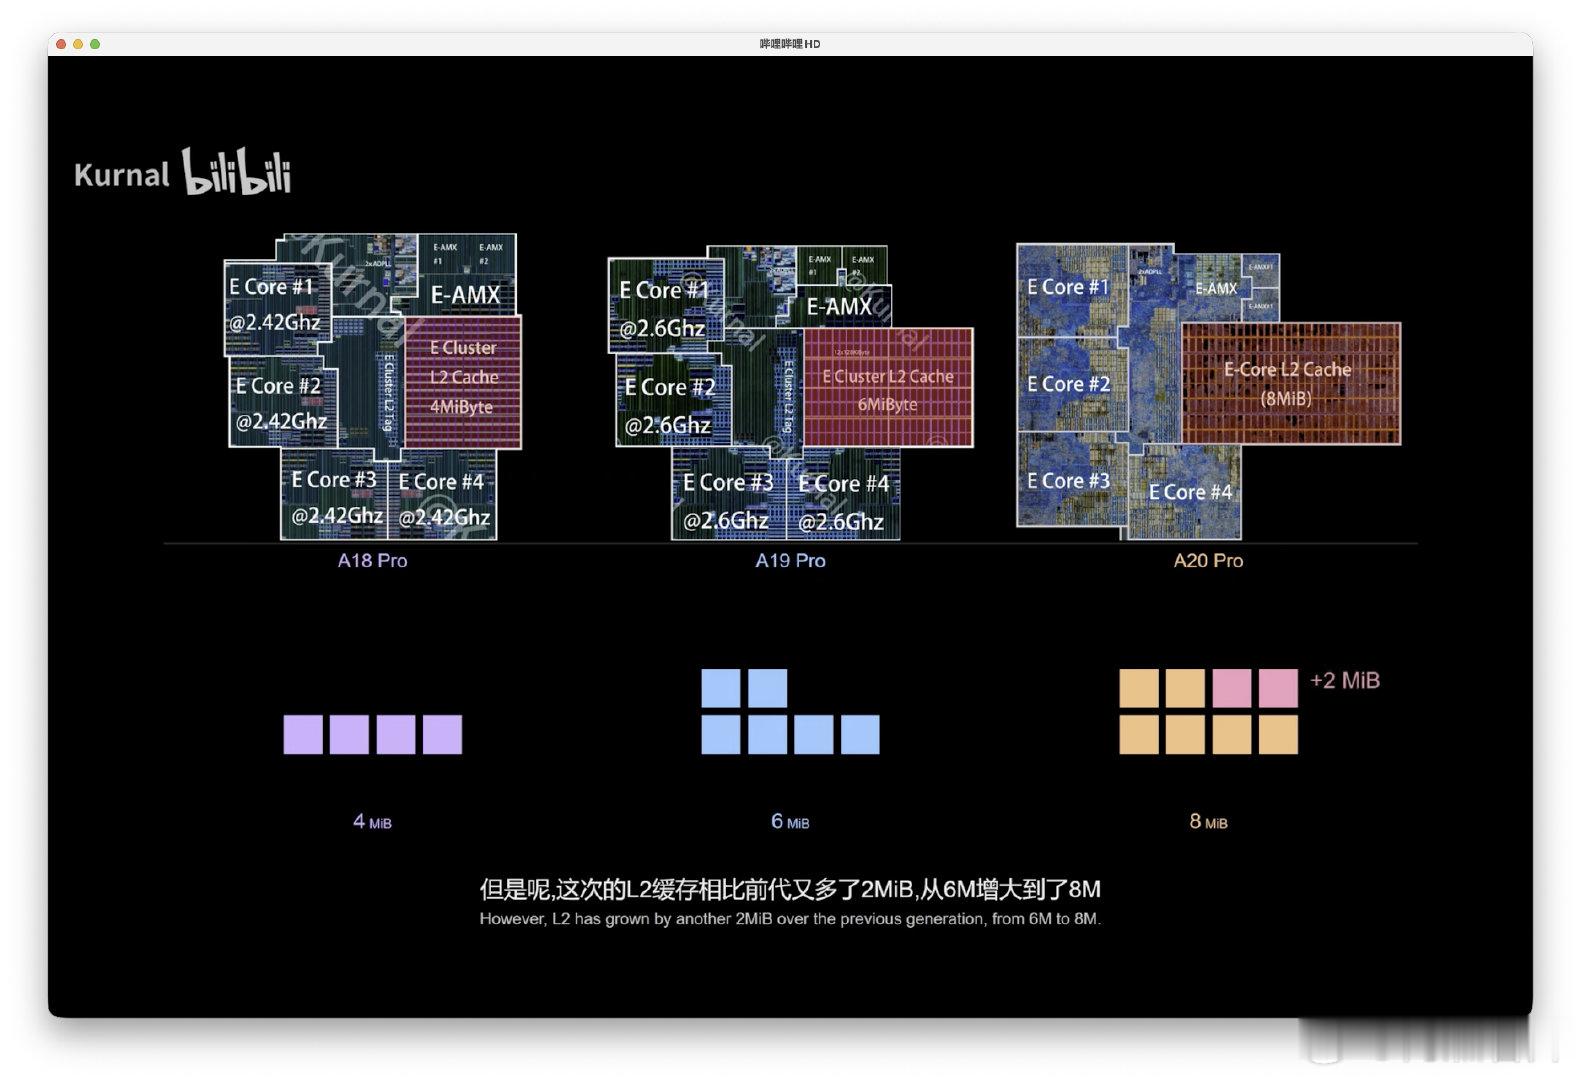Image resolution: width=1580 pixels, height=1080 pixels.
Task: Select the A20 Pro chip label
Action: (x=1208, y=561)
